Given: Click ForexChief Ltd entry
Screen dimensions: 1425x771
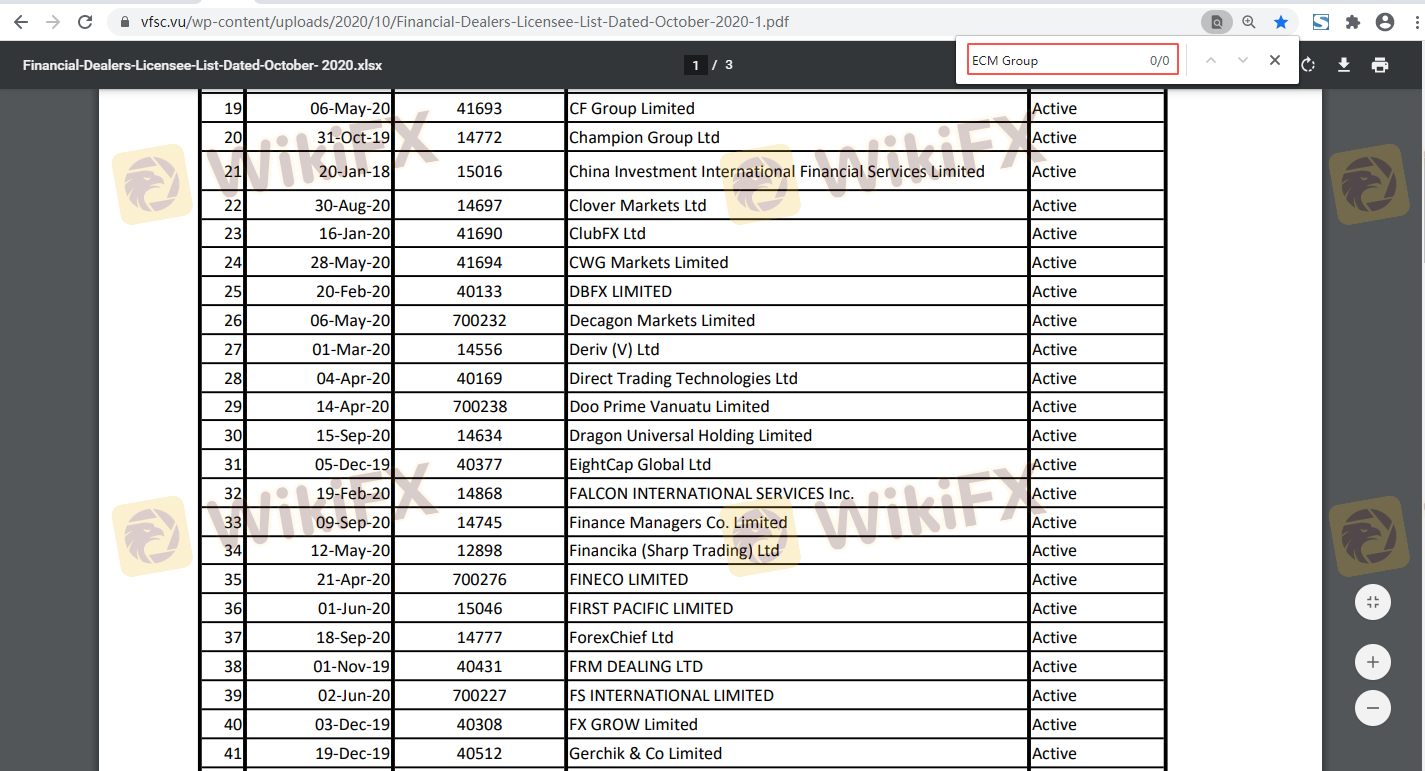Looking at the screenshot, I should pos(621,637).
